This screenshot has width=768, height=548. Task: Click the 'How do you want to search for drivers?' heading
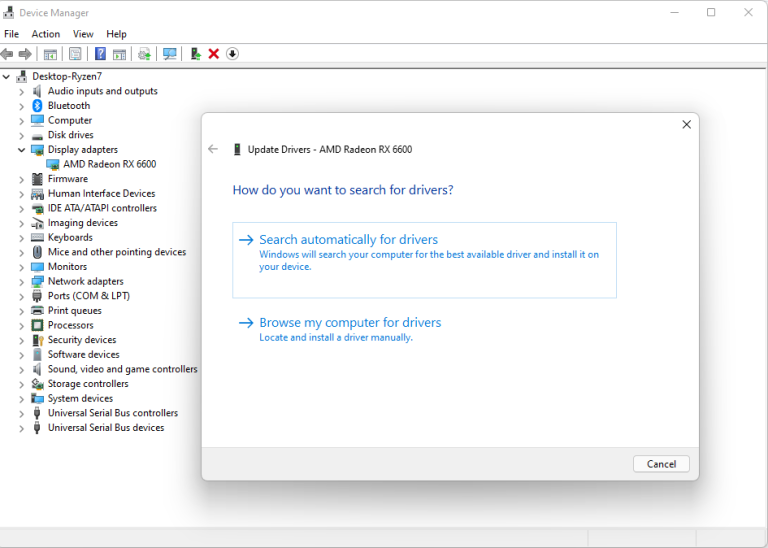(343, 190)
